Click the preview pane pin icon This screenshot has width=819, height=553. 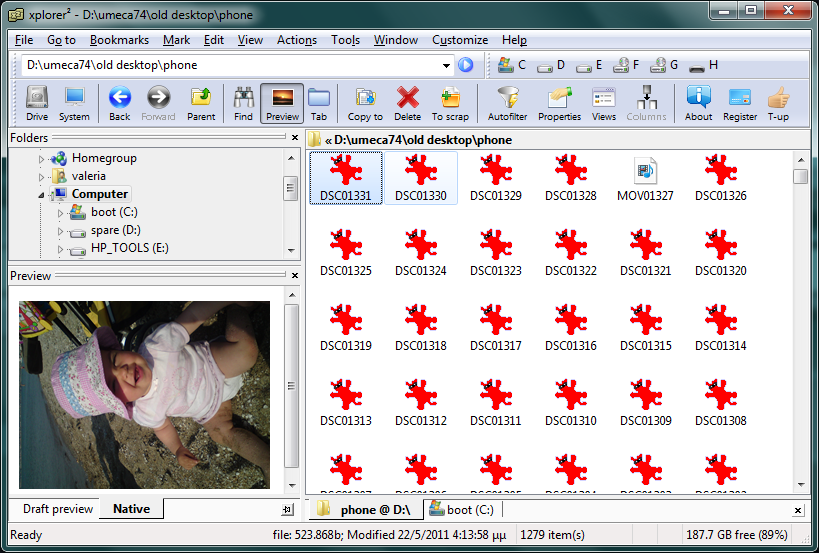[x=287, y=510]
